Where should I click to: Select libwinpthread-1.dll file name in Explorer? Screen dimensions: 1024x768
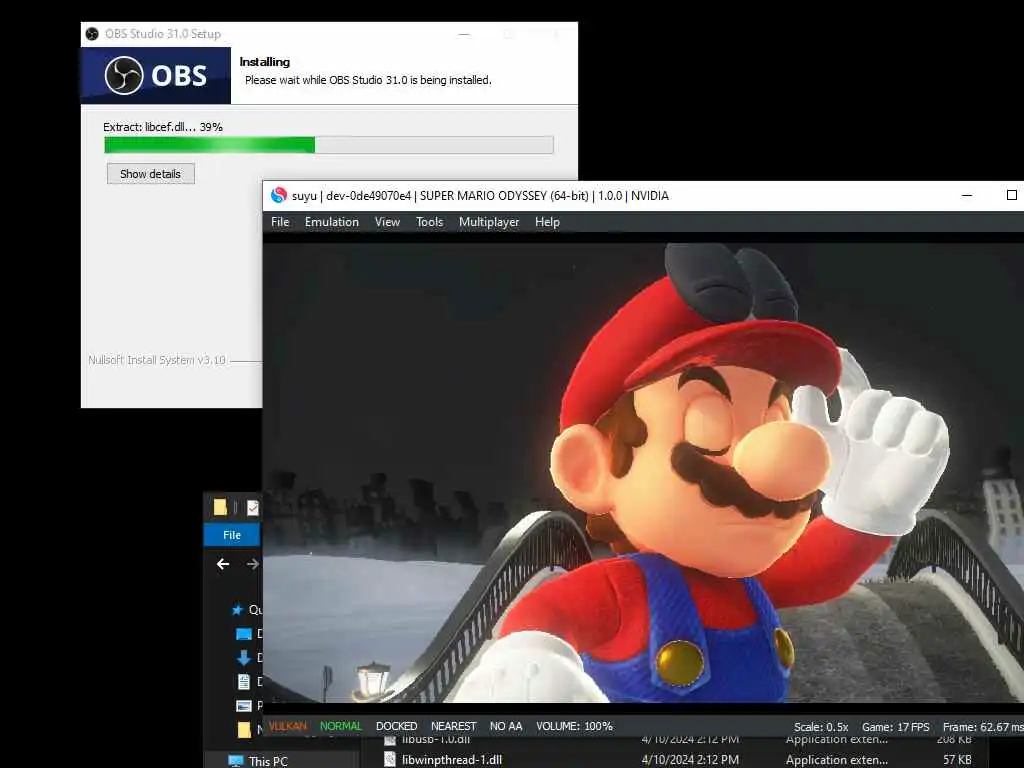pyautogui.click(x=452, y=760)
